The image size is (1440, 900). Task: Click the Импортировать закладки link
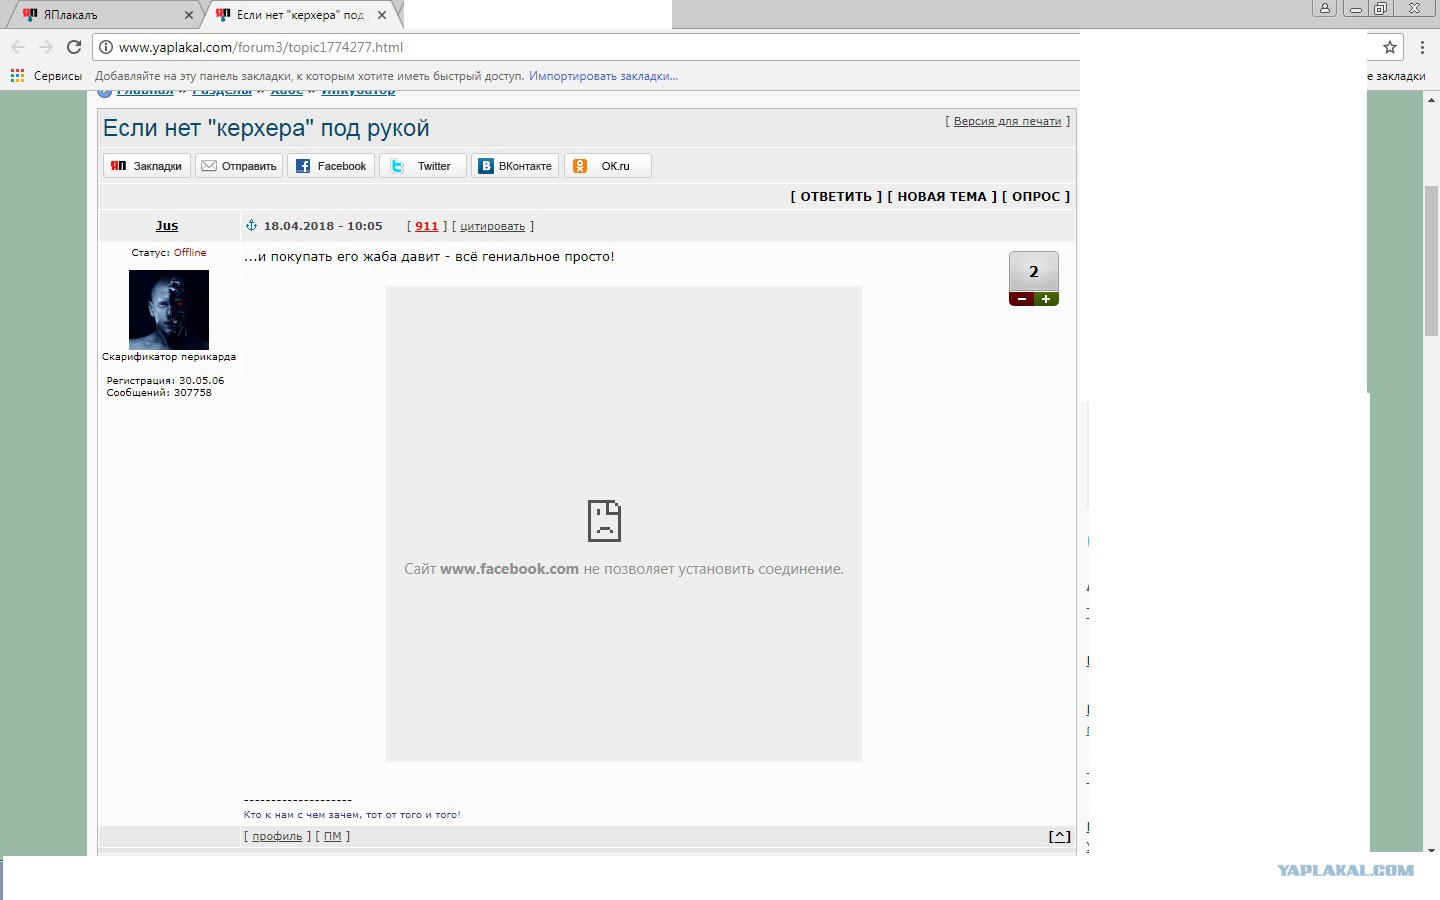point(603,76)
